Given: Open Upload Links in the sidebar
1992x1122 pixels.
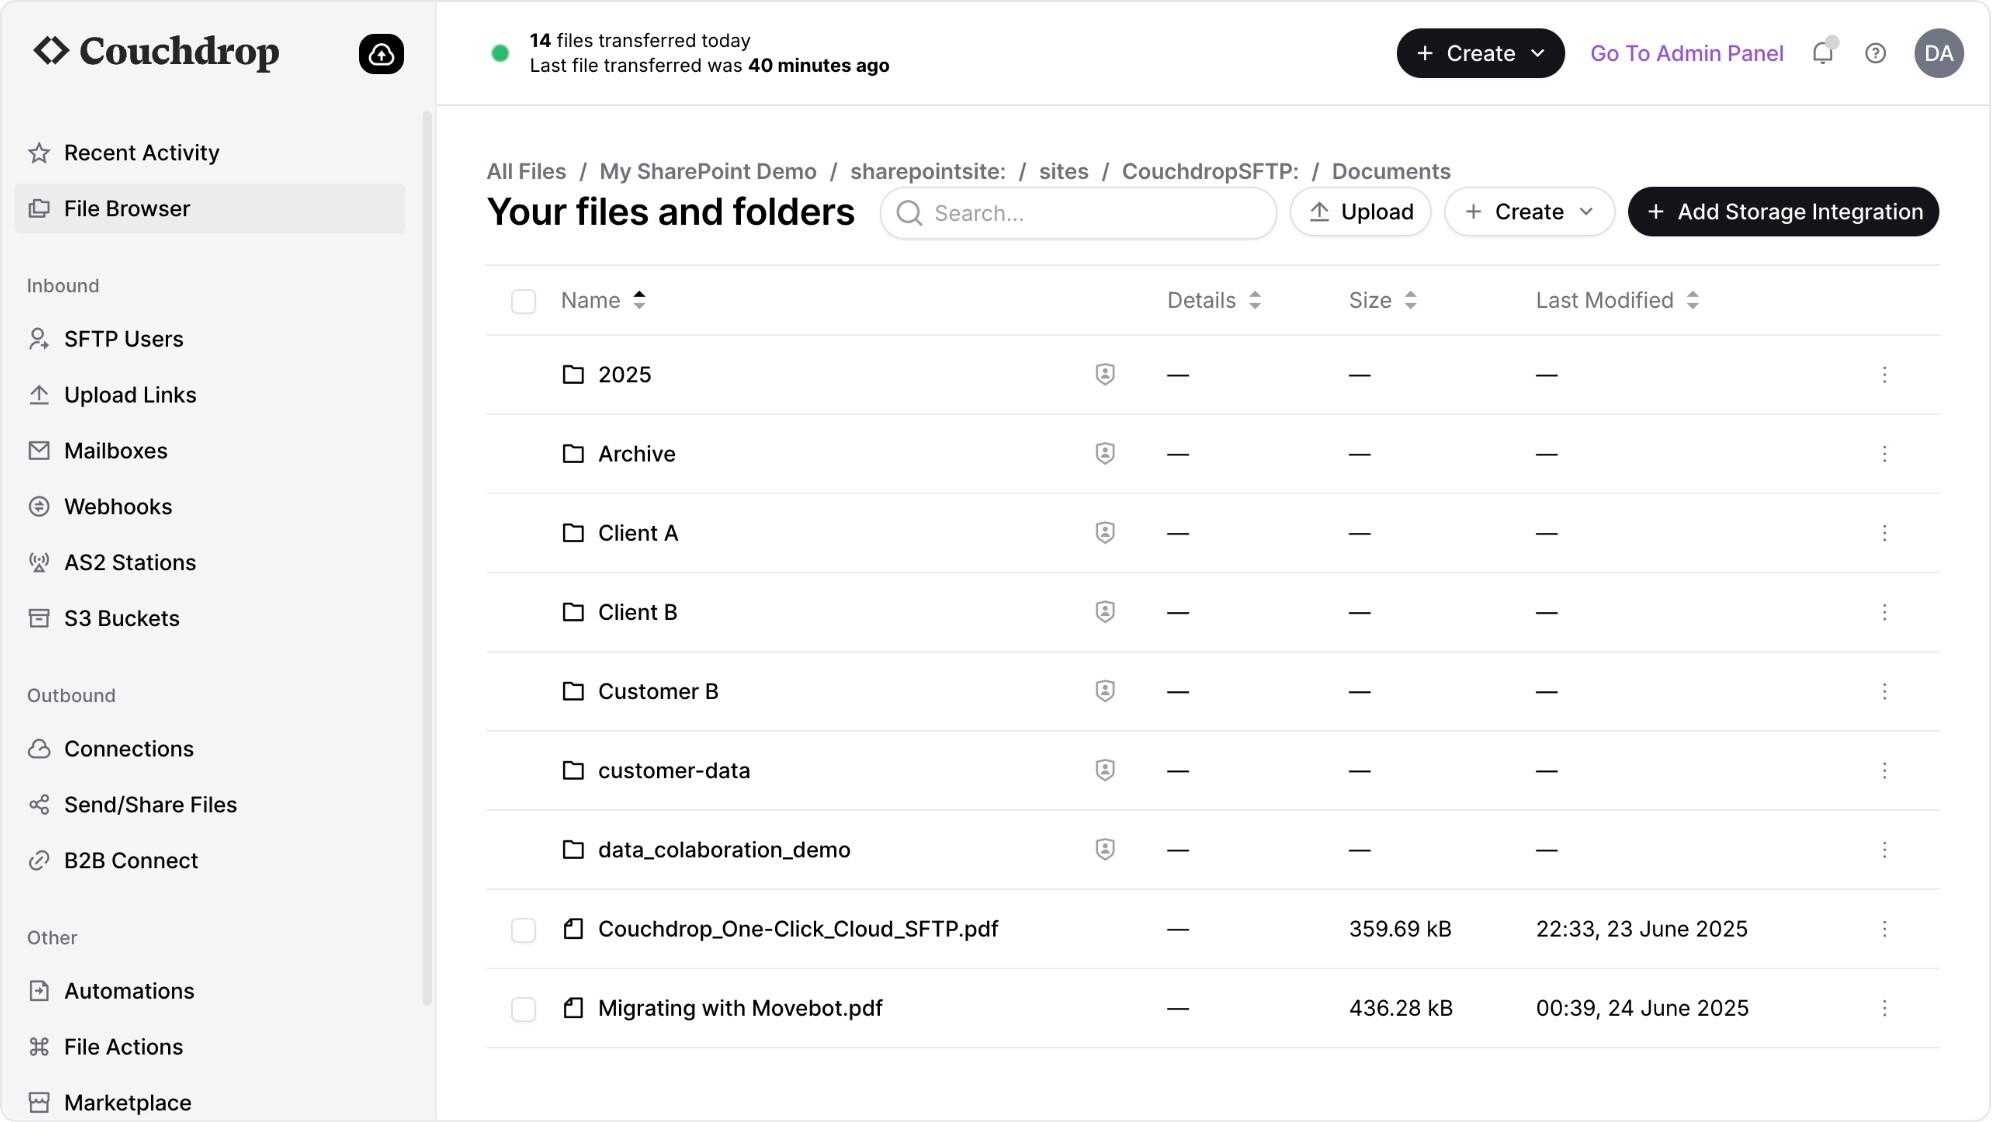Looking at the screenshot, I should (x=130, y=395).
